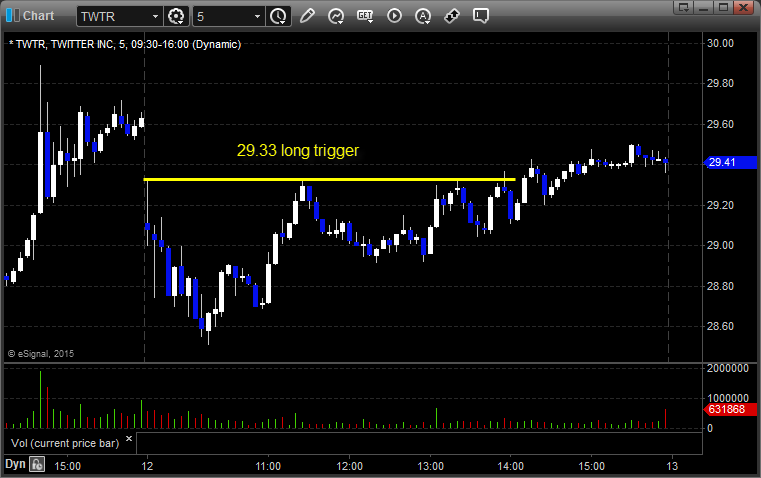The width and height of the screenshot is (761, 478).
Task: Minimize the chart window
Action: (704, 7)
